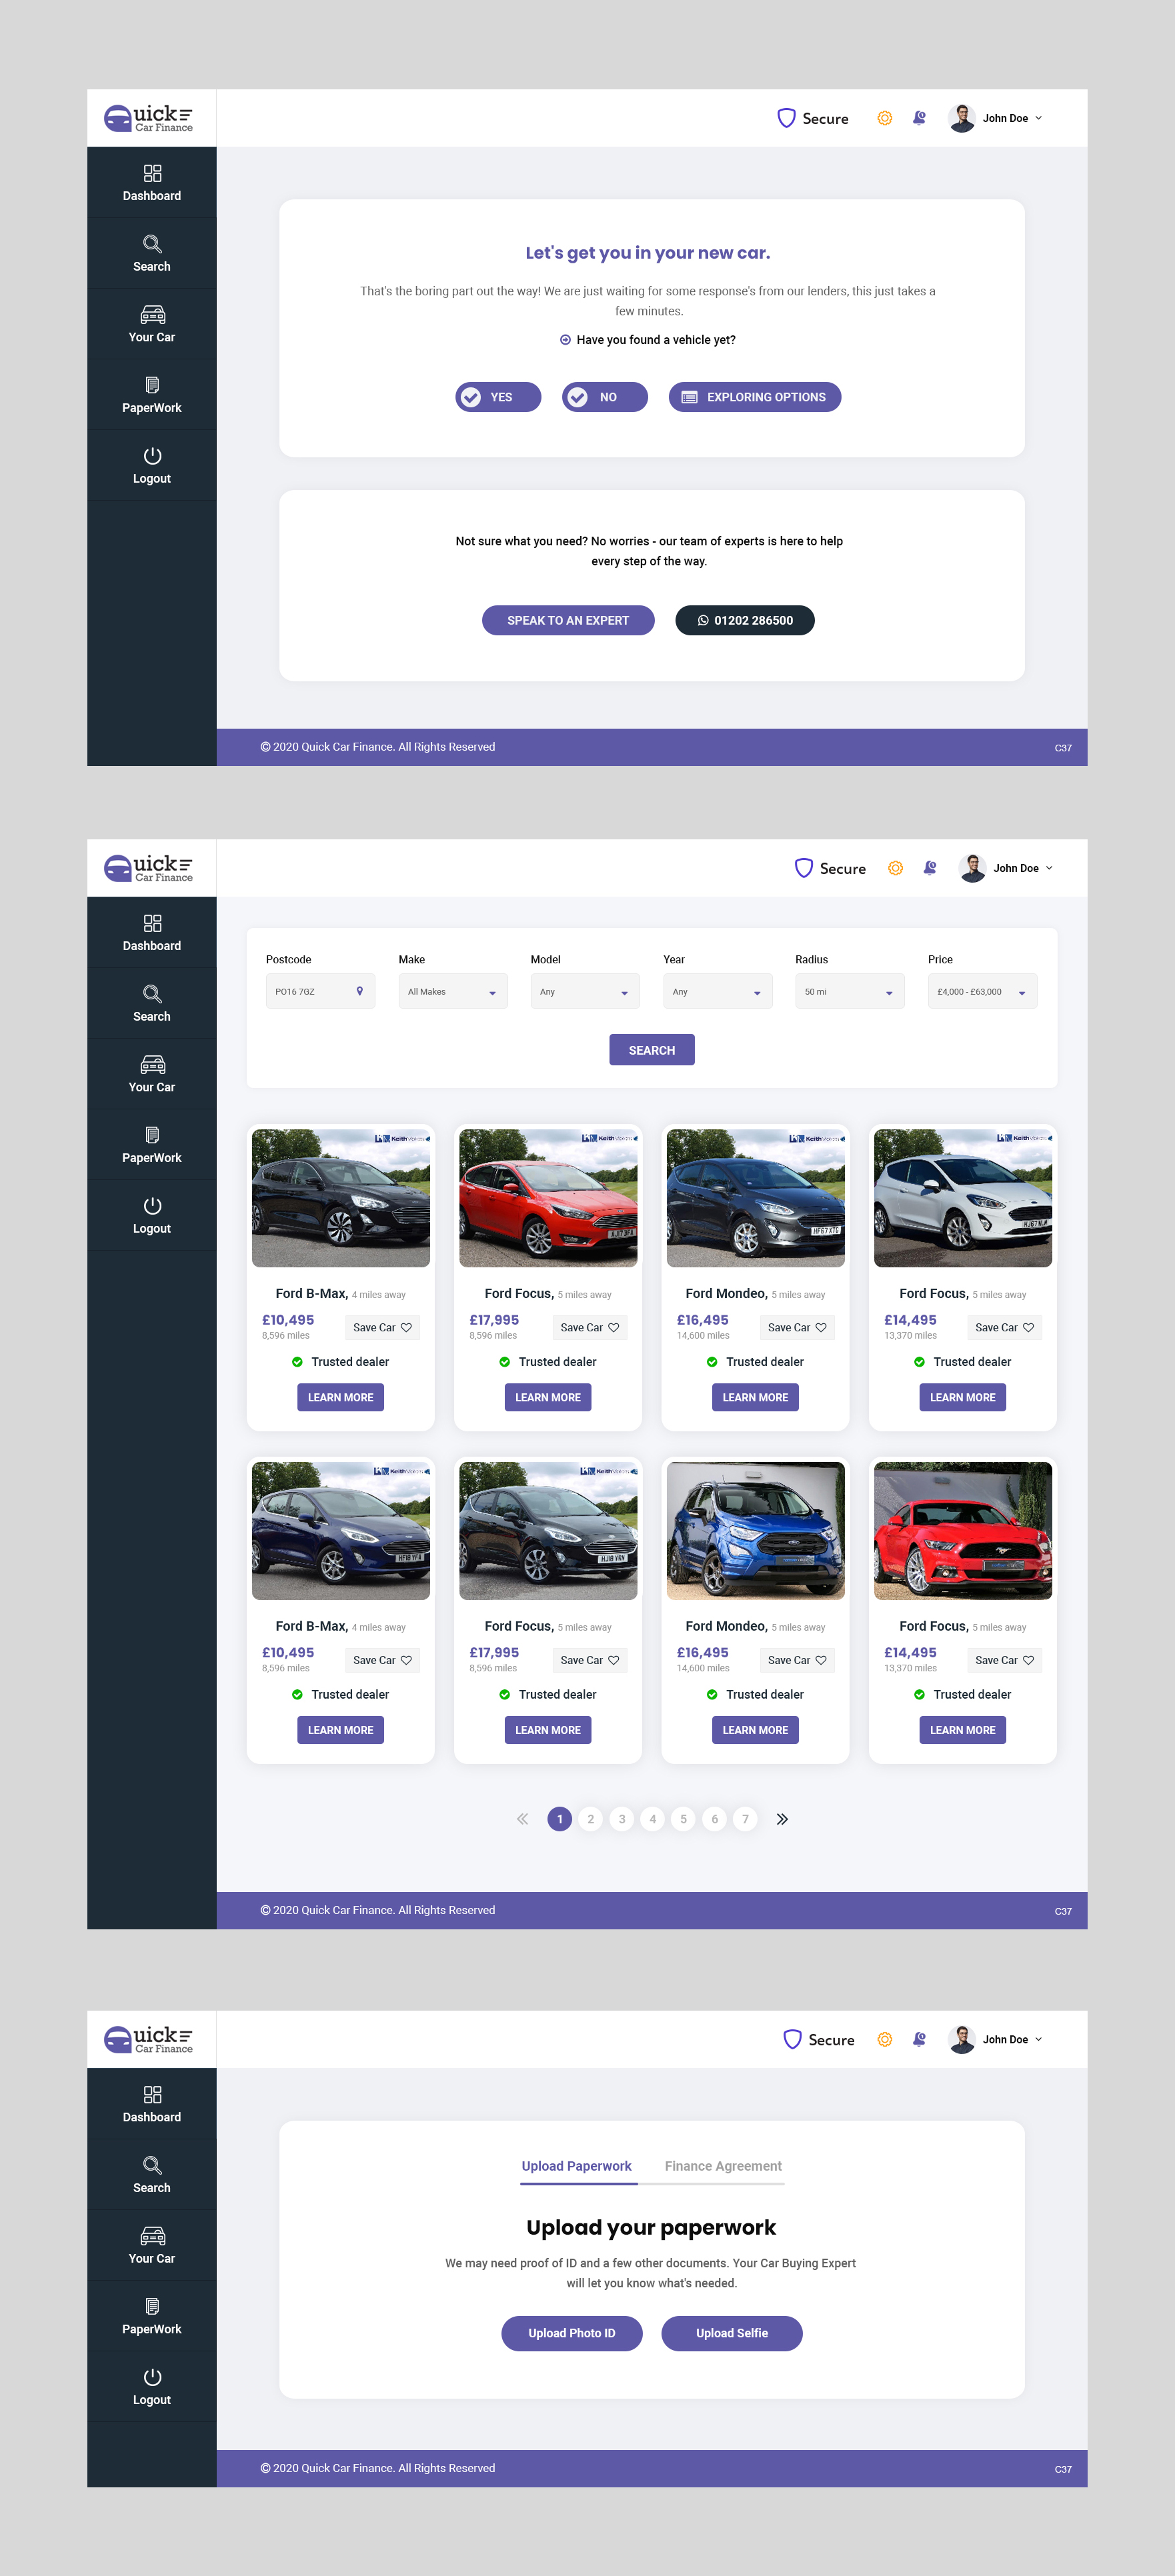Save the grey Ford Mondeo car

pyautogui.click(x=797, y=1327)
